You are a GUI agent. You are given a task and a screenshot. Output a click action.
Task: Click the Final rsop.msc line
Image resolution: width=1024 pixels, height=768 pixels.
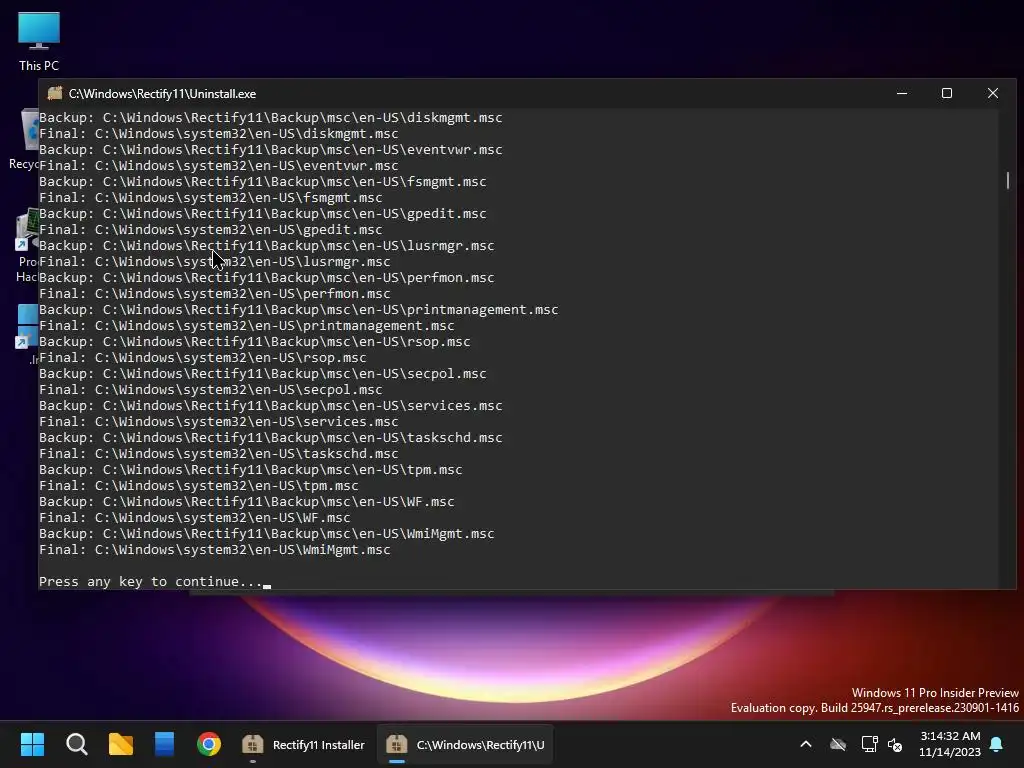coord(203,357)
